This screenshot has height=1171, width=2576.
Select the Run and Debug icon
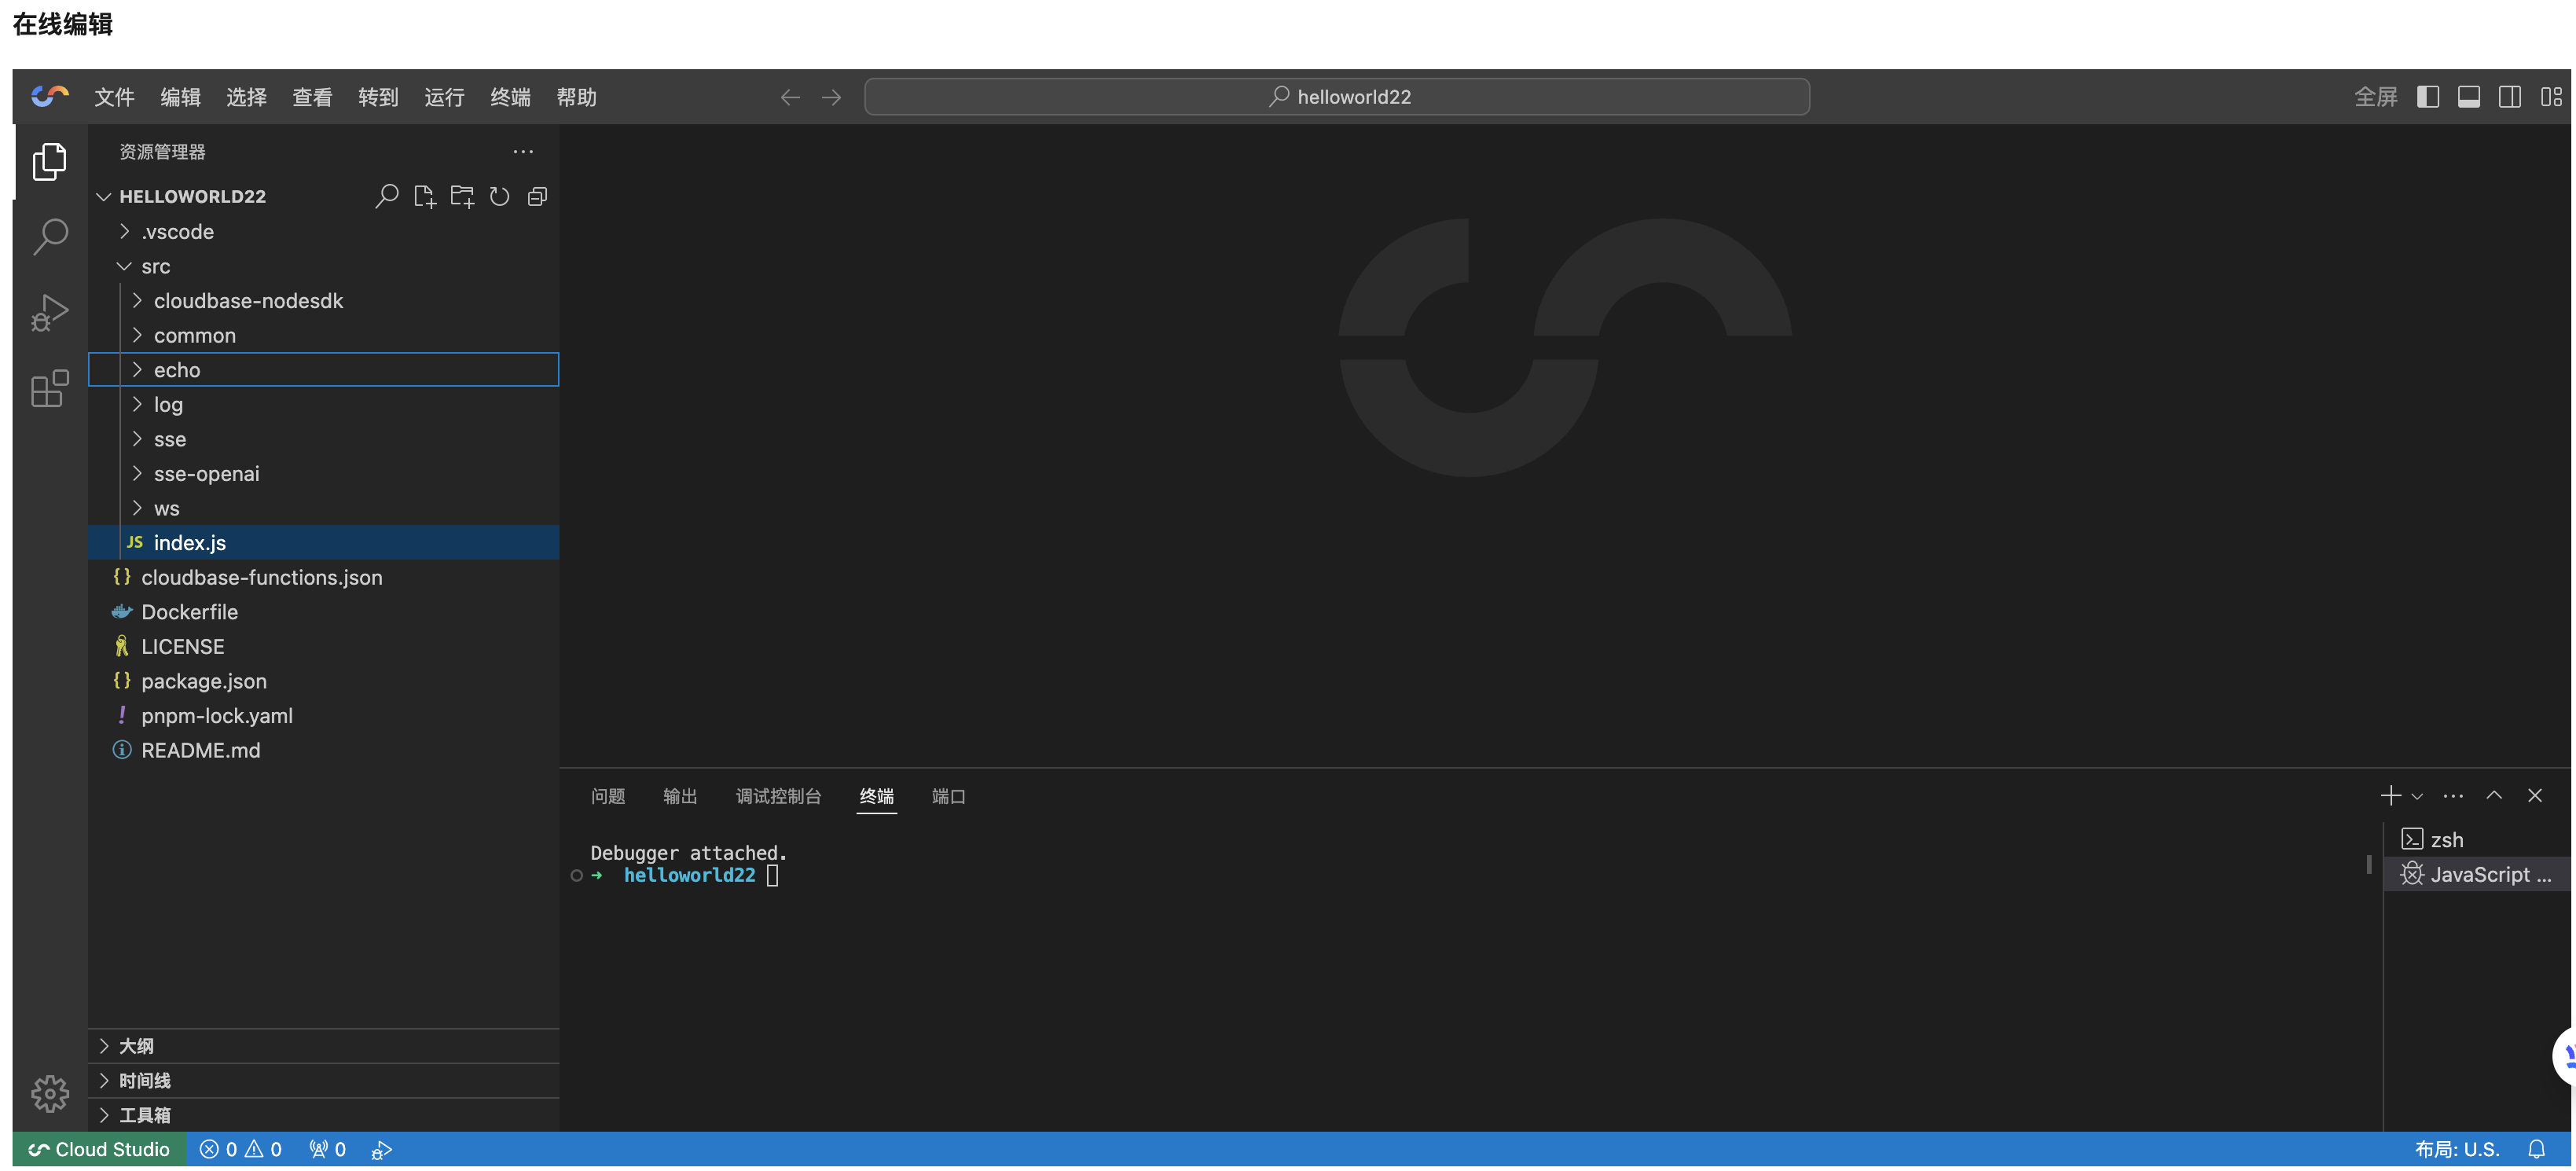(49, 312)
